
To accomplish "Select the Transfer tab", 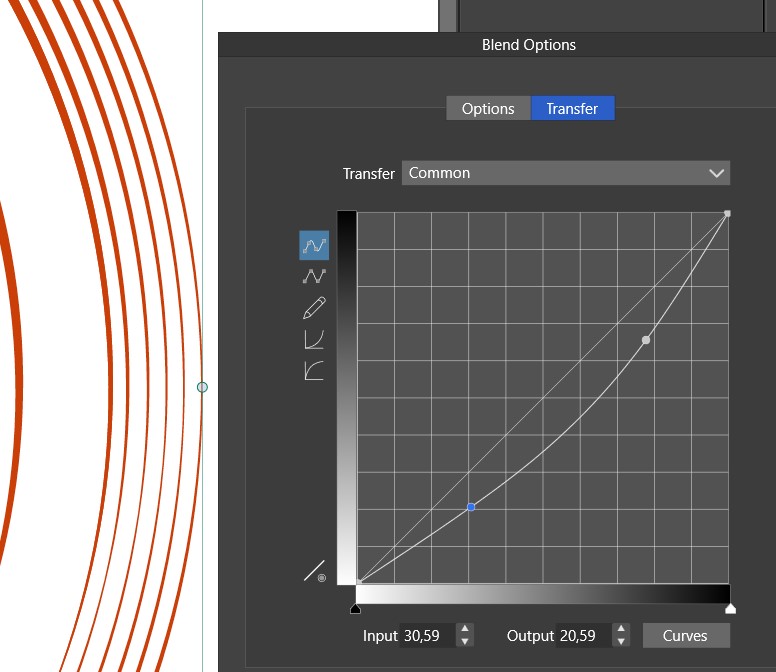I will click(572, 109).
